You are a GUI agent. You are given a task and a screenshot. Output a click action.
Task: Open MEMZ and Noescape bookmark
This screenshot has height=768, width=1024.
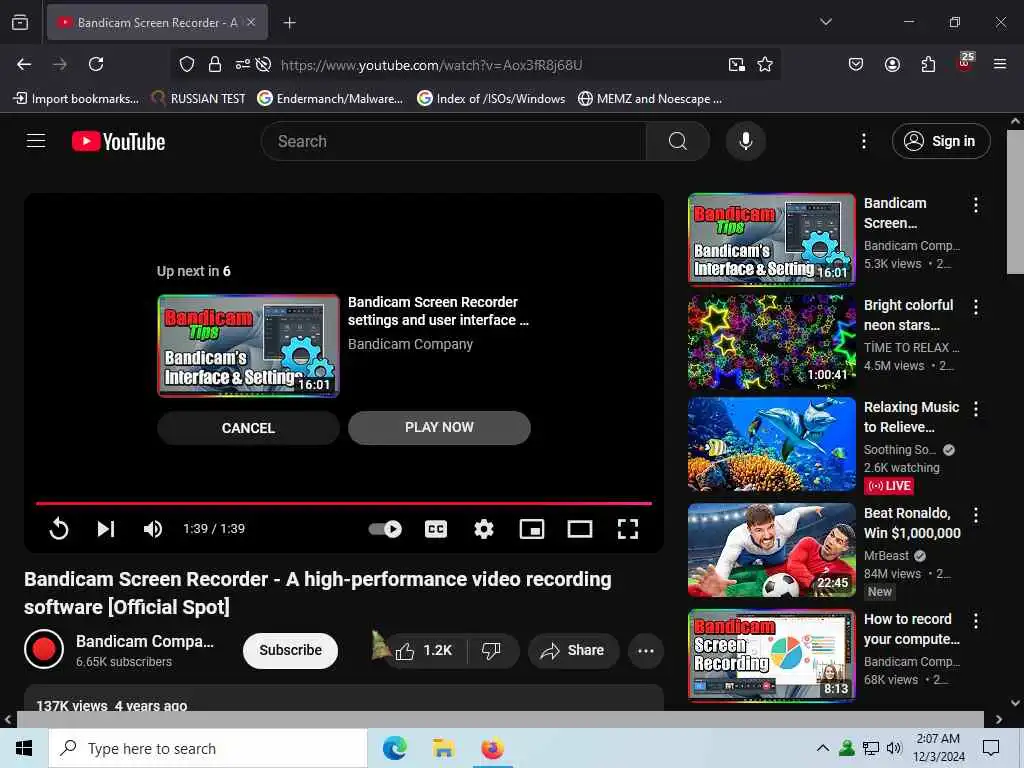(x=650, y=99)
